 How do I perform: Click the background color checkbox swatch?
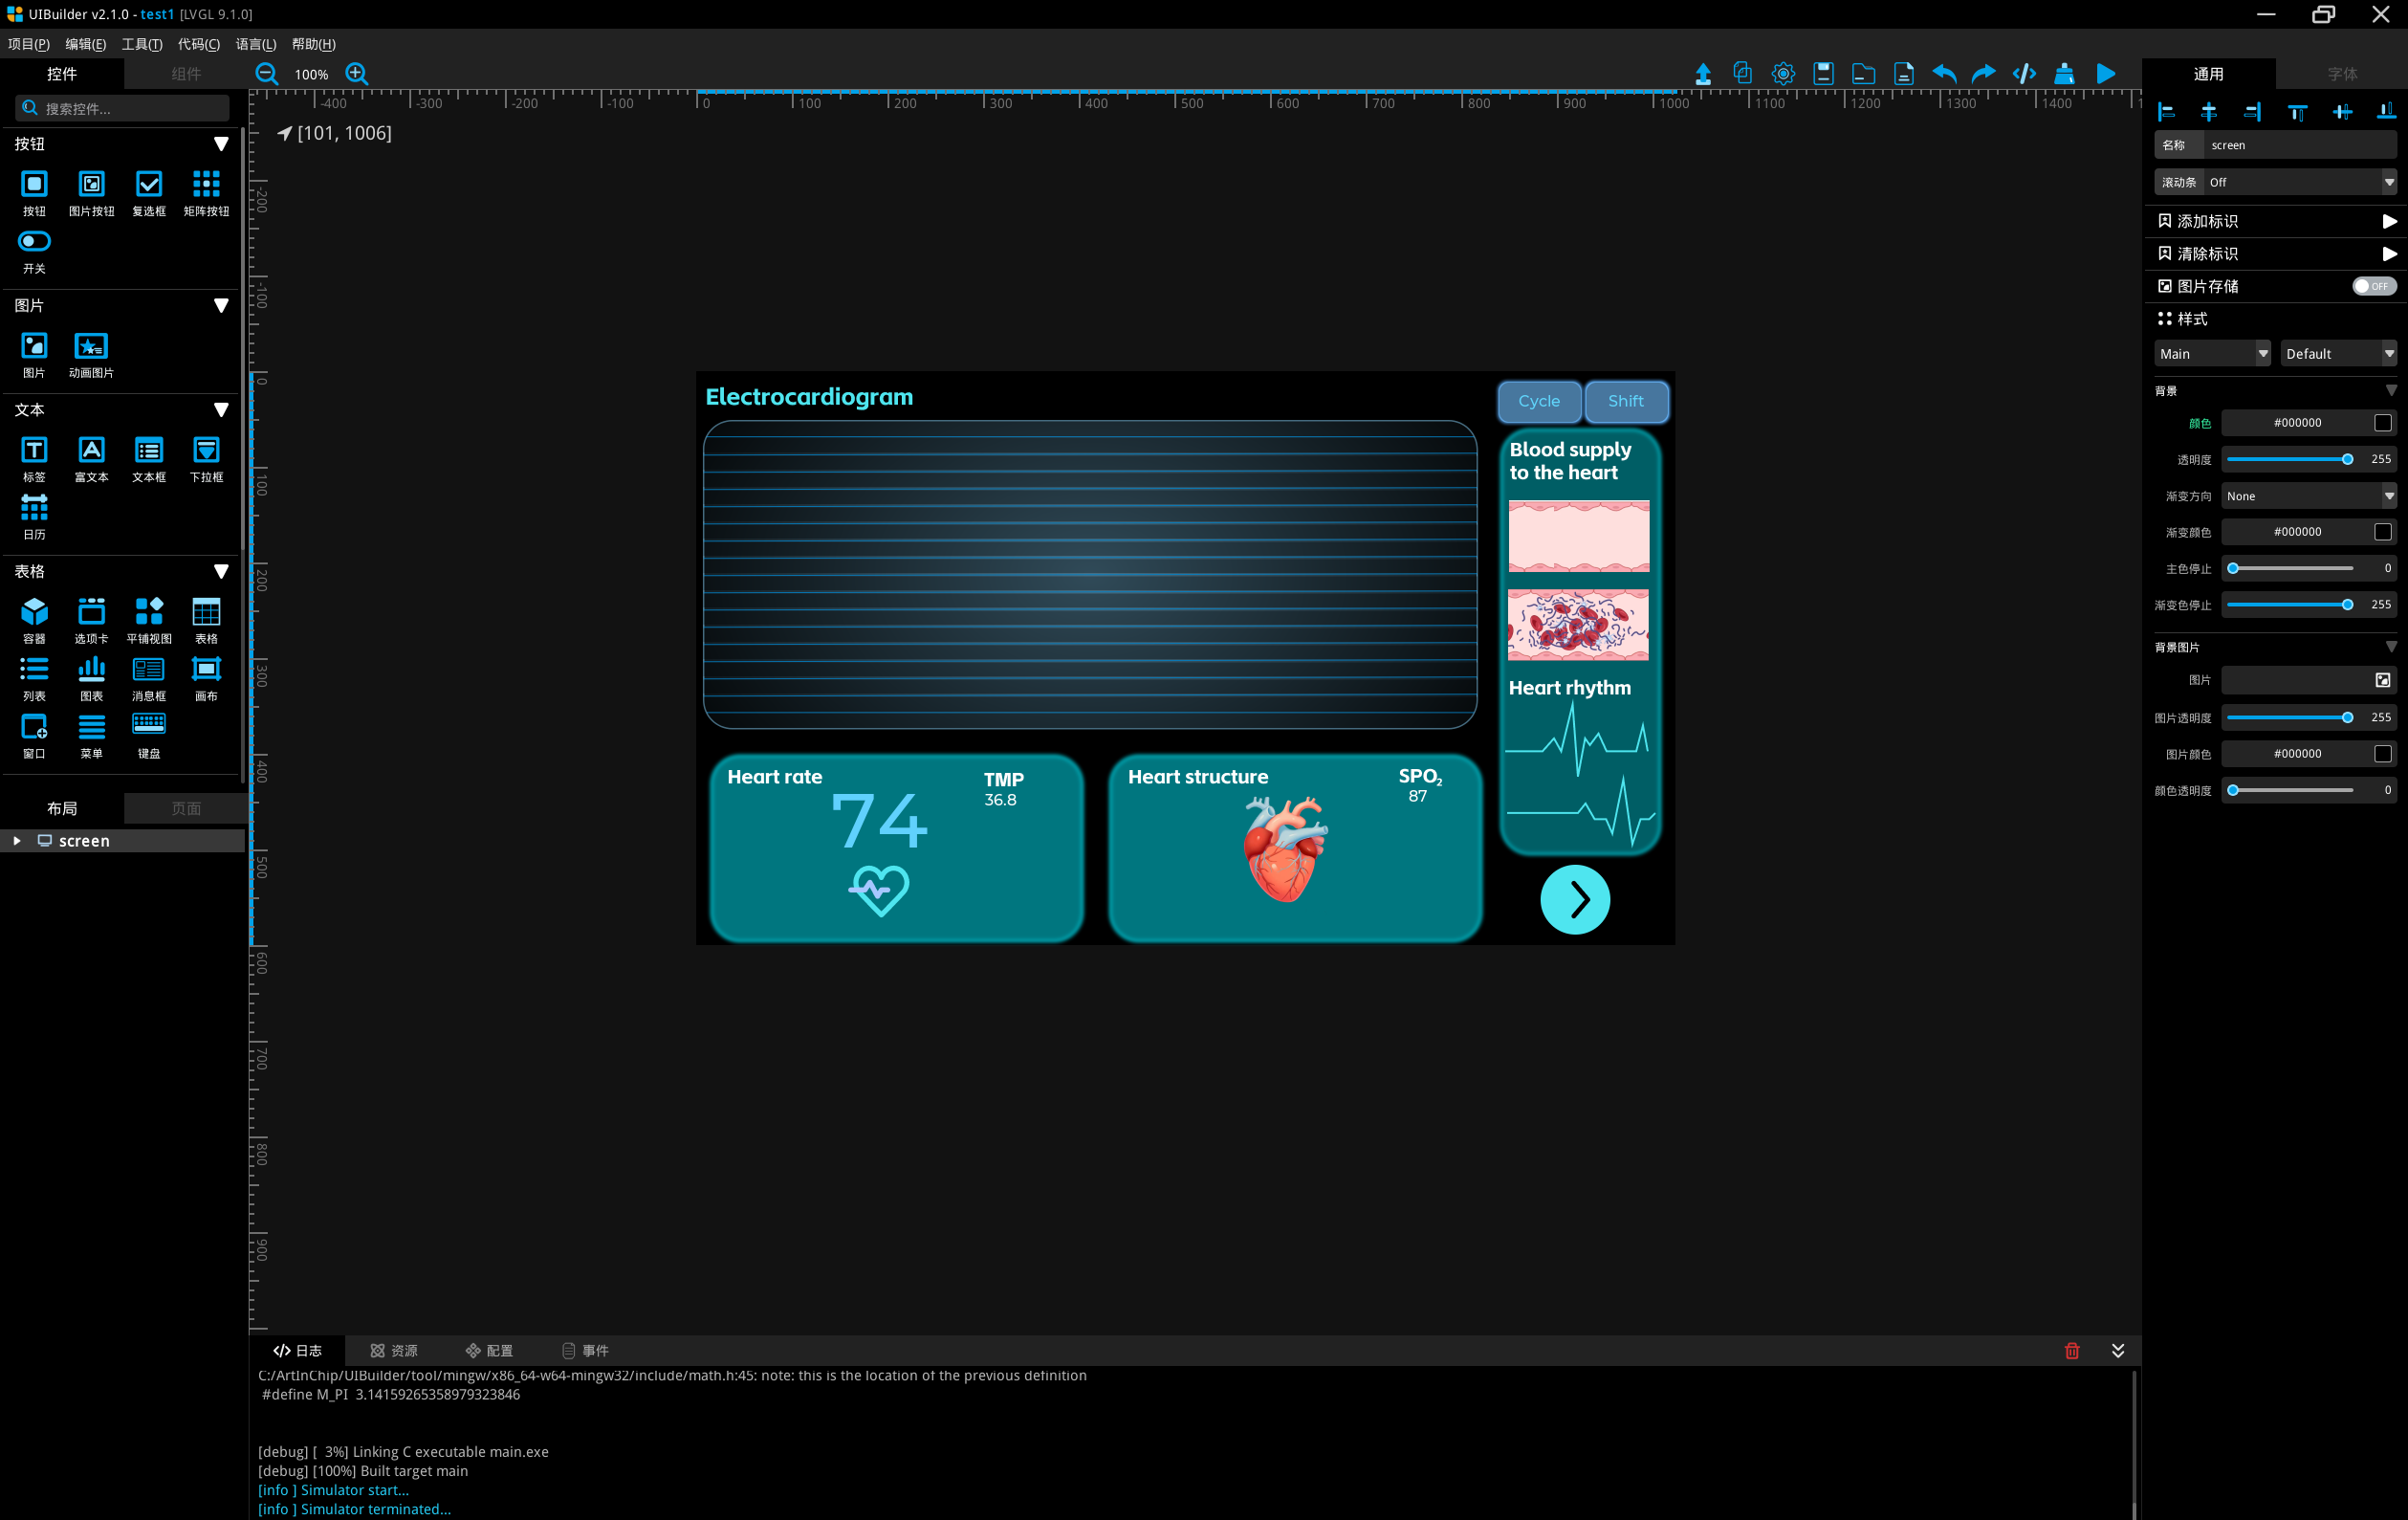click(2382, 423)
